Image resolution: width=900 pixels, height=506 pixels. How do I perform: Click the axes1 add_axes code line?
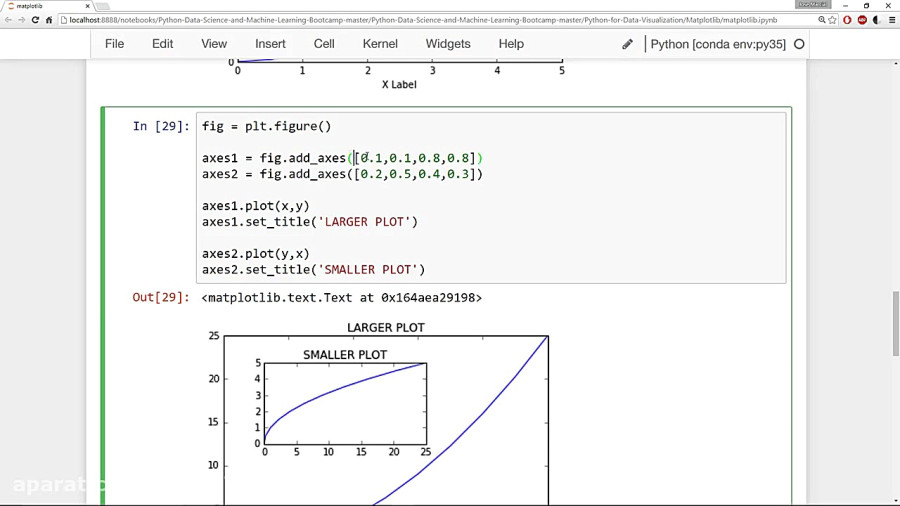coord(342,158)
